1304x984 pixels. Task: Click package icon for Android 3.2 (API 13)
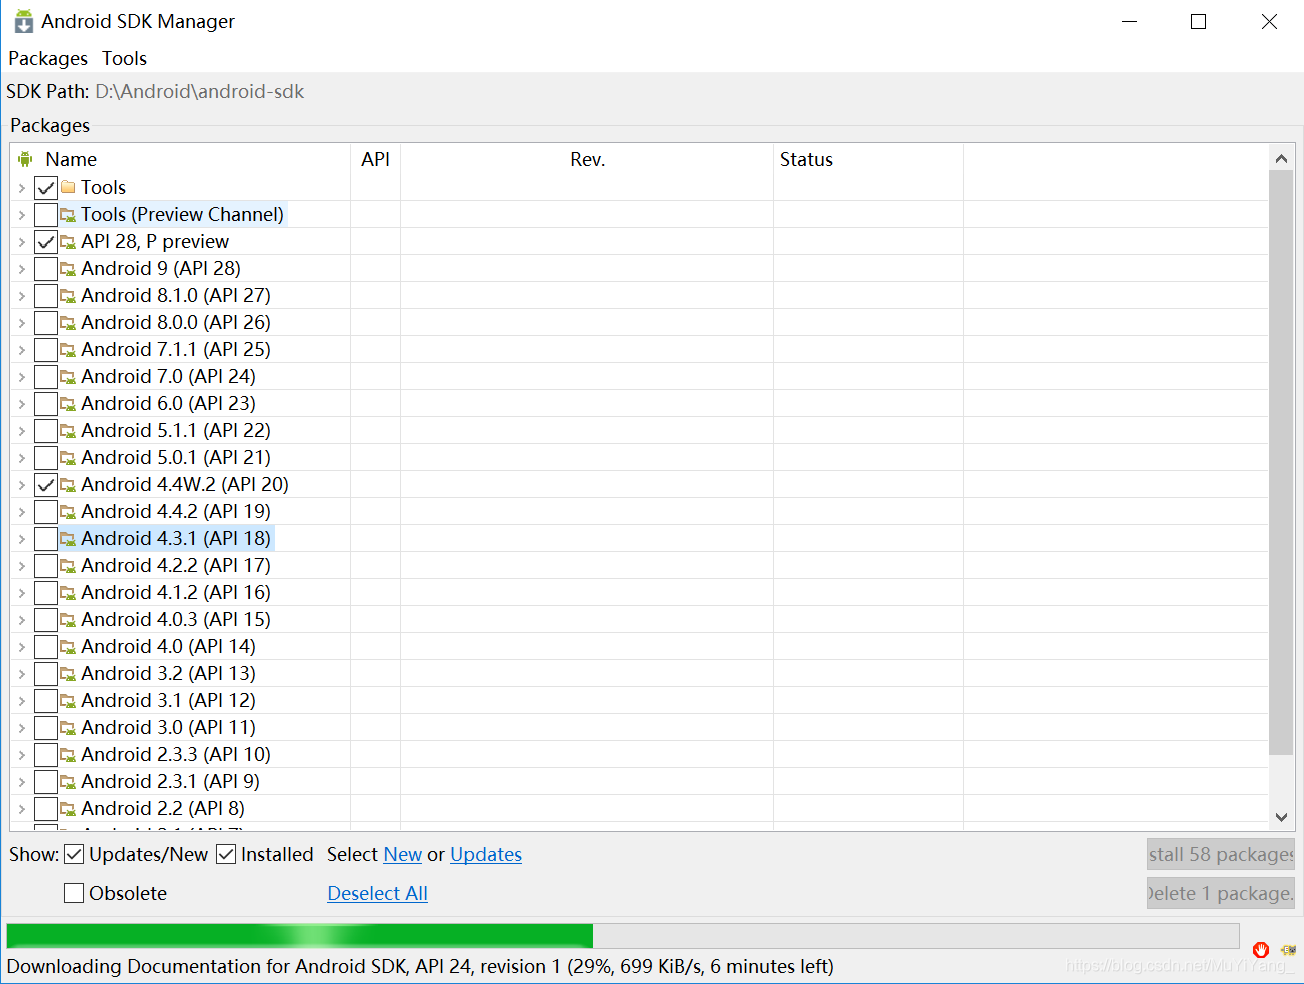tap(68, 673)
